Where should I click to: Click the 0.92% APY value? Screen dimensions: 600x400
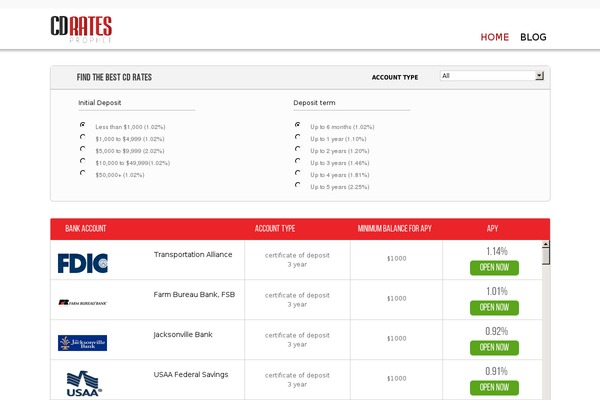(497, 331)
